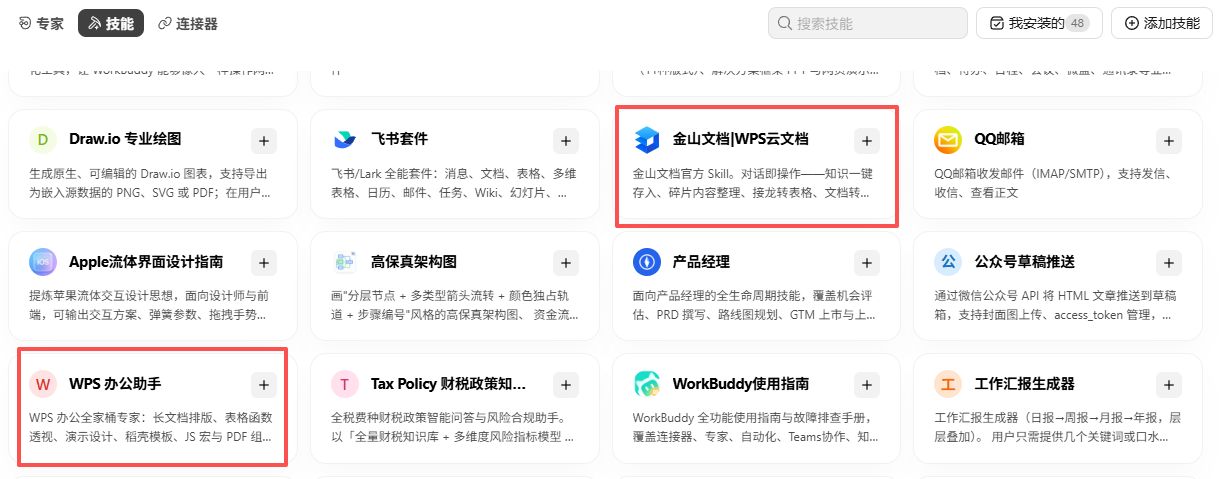The height and width of the screenshot is (479, 1223).
Task: Add the 金山文档|WPS云文档 skill
Action: (x=867, y=140)
